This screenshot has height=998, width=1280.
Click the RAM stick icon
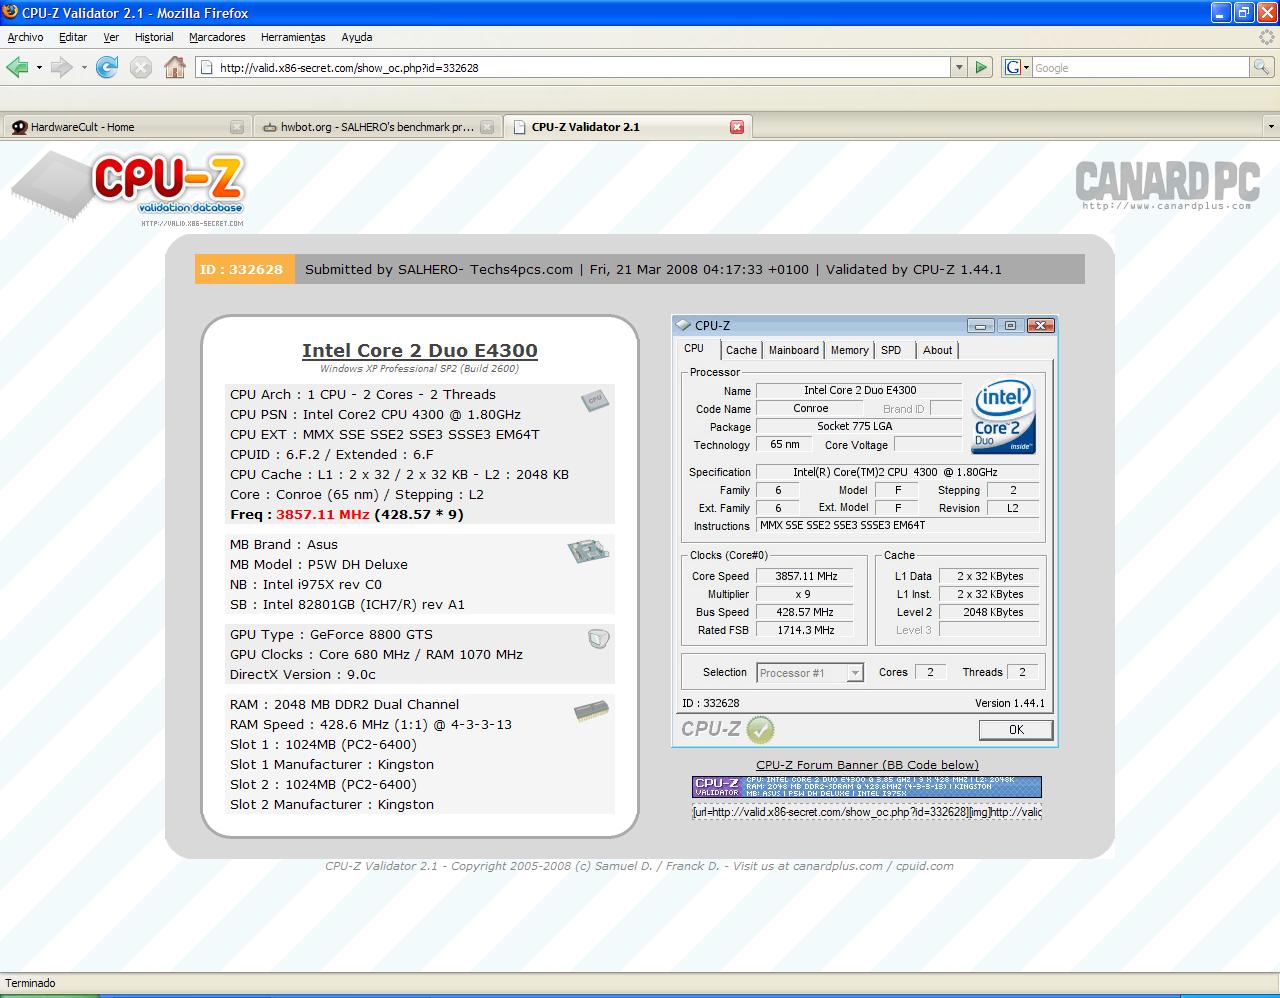click(x=591, y=711)
